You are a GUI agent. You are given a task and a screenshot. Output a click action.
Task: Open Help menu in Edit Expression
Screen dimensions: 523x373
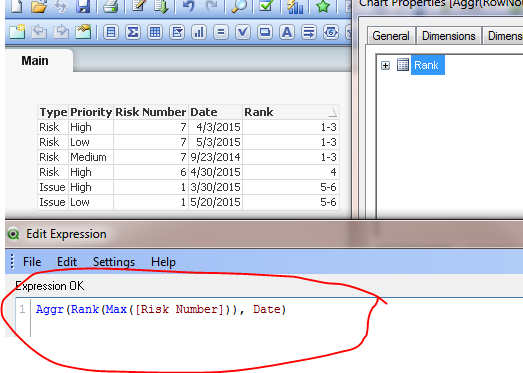click(x=163, y=262)
